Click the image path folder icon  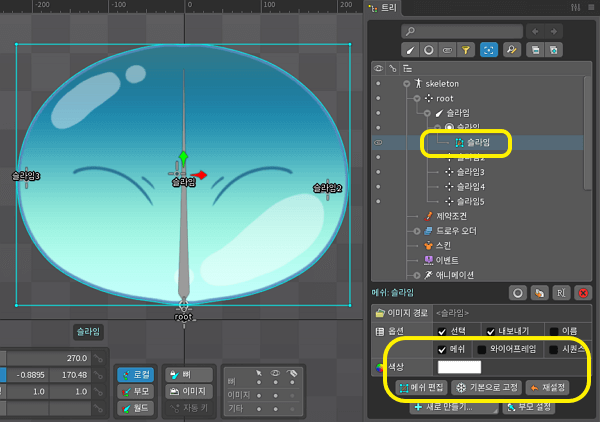click(x=380, y=313)
